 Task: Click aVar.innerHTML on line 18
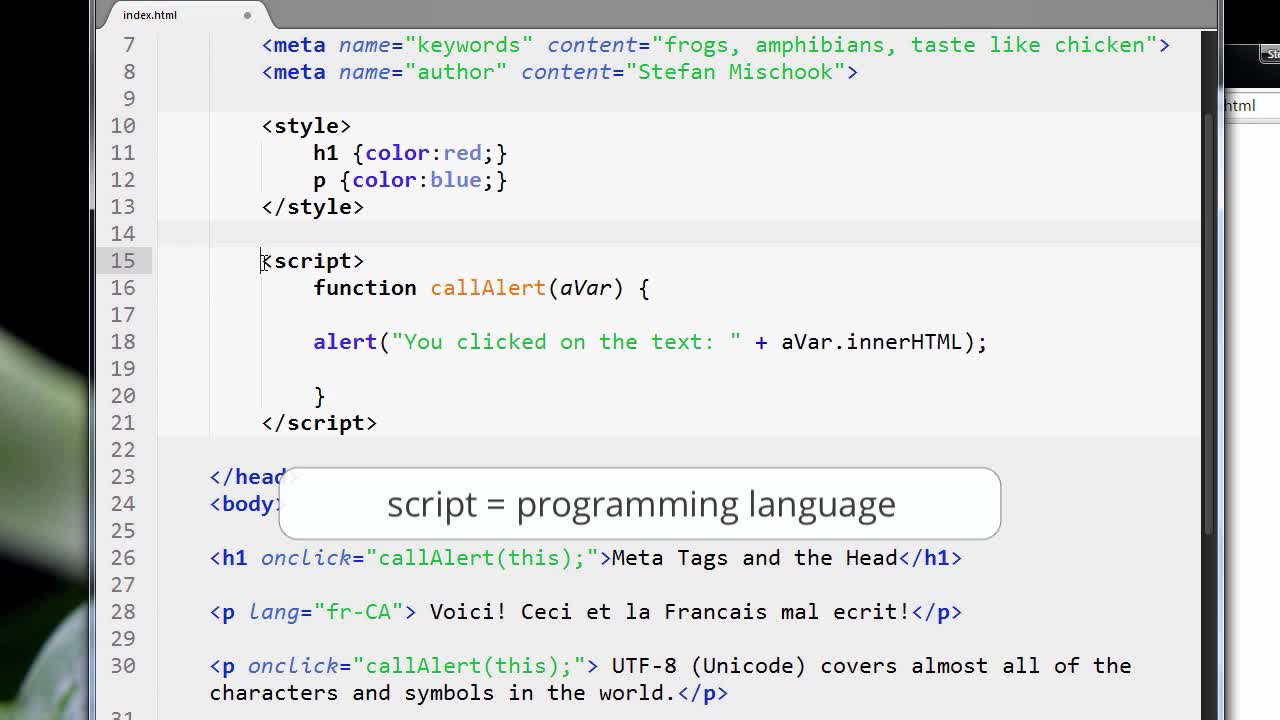[871, 342]
